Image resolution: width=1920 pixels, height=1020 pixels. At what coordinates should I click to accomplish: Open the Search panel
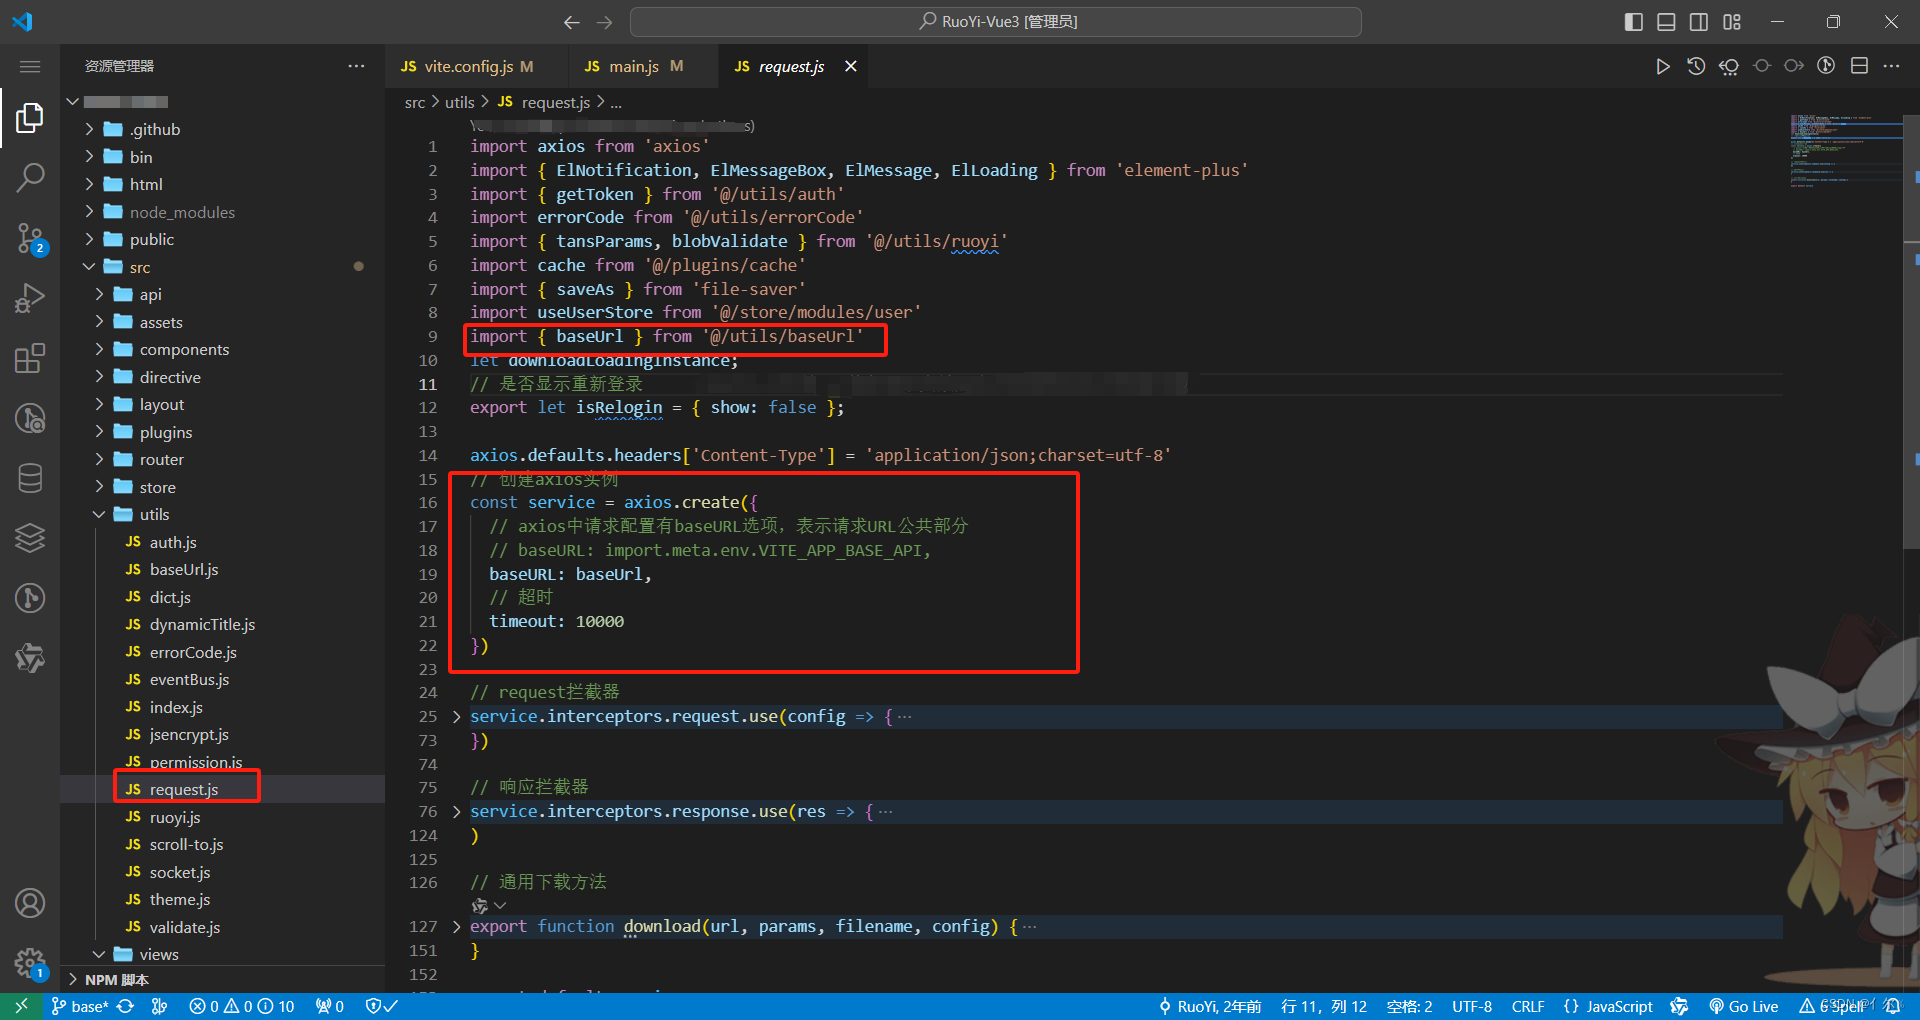point(30,177)
